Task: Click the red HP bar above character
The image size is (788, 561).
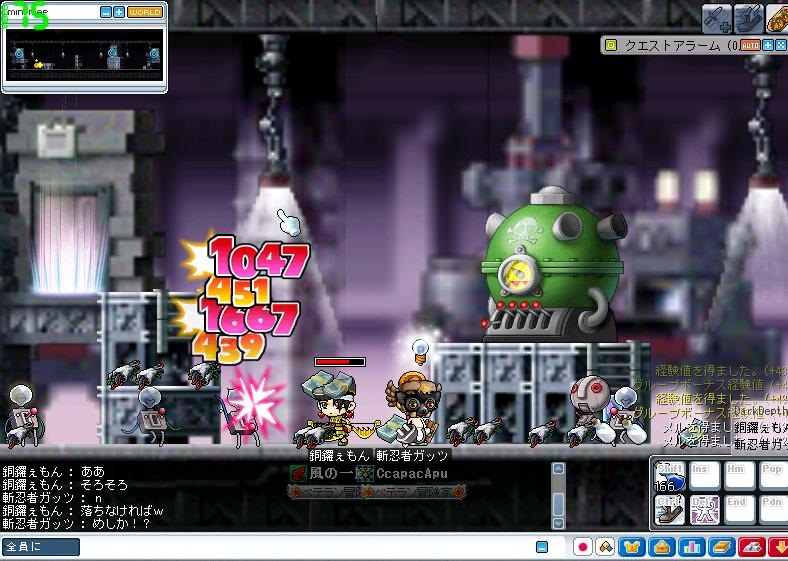Action: (340, 362)
